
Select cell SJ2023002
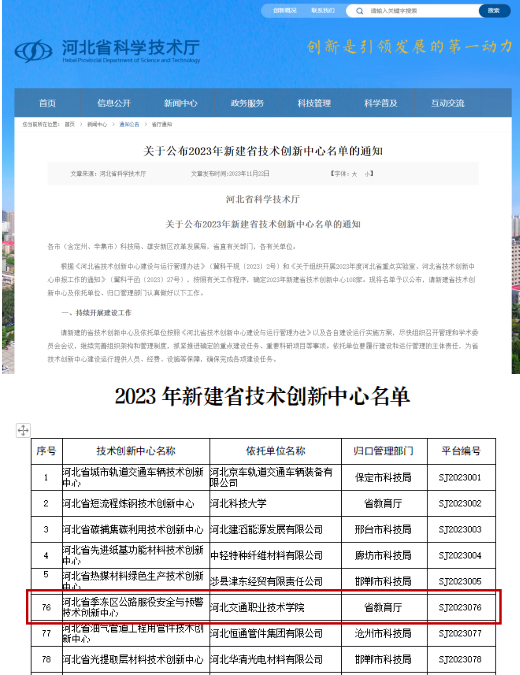click(461, 503)
